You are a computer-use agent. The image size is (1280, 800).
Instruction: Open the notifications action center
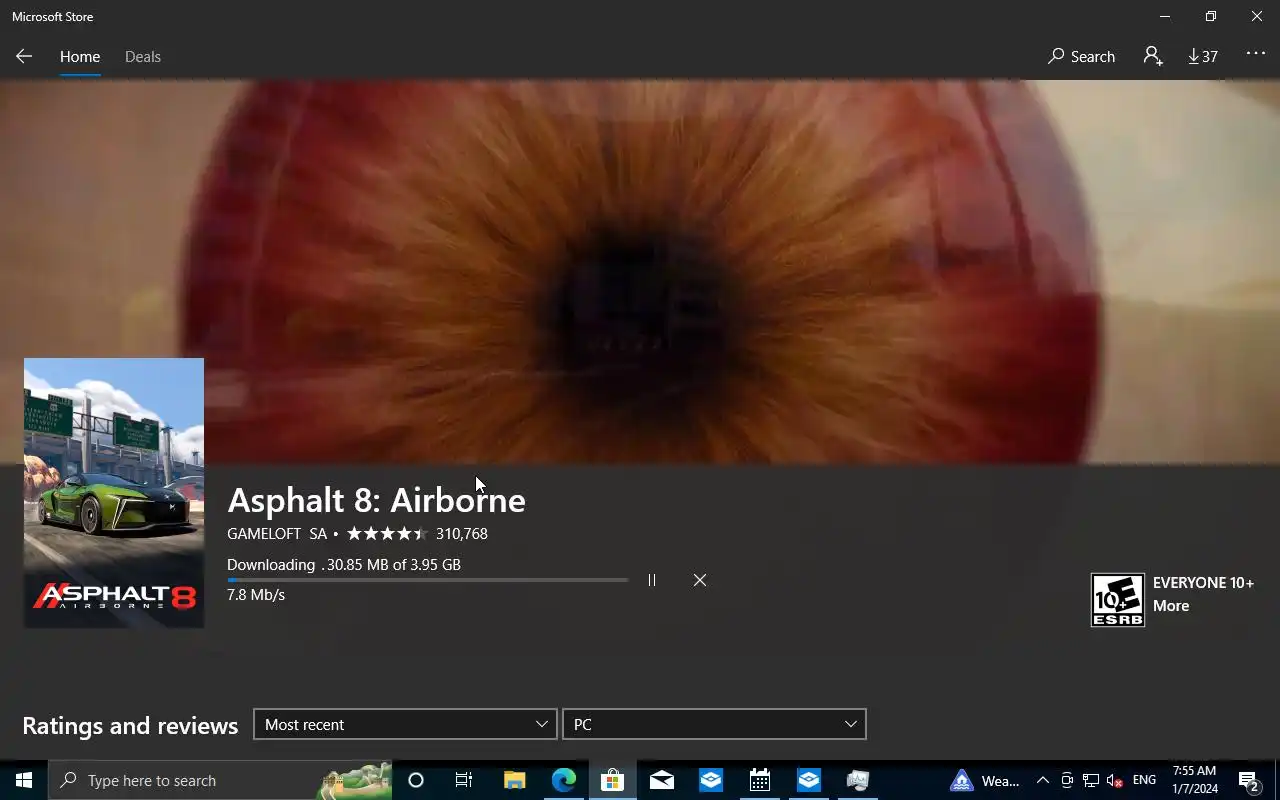1249,780
